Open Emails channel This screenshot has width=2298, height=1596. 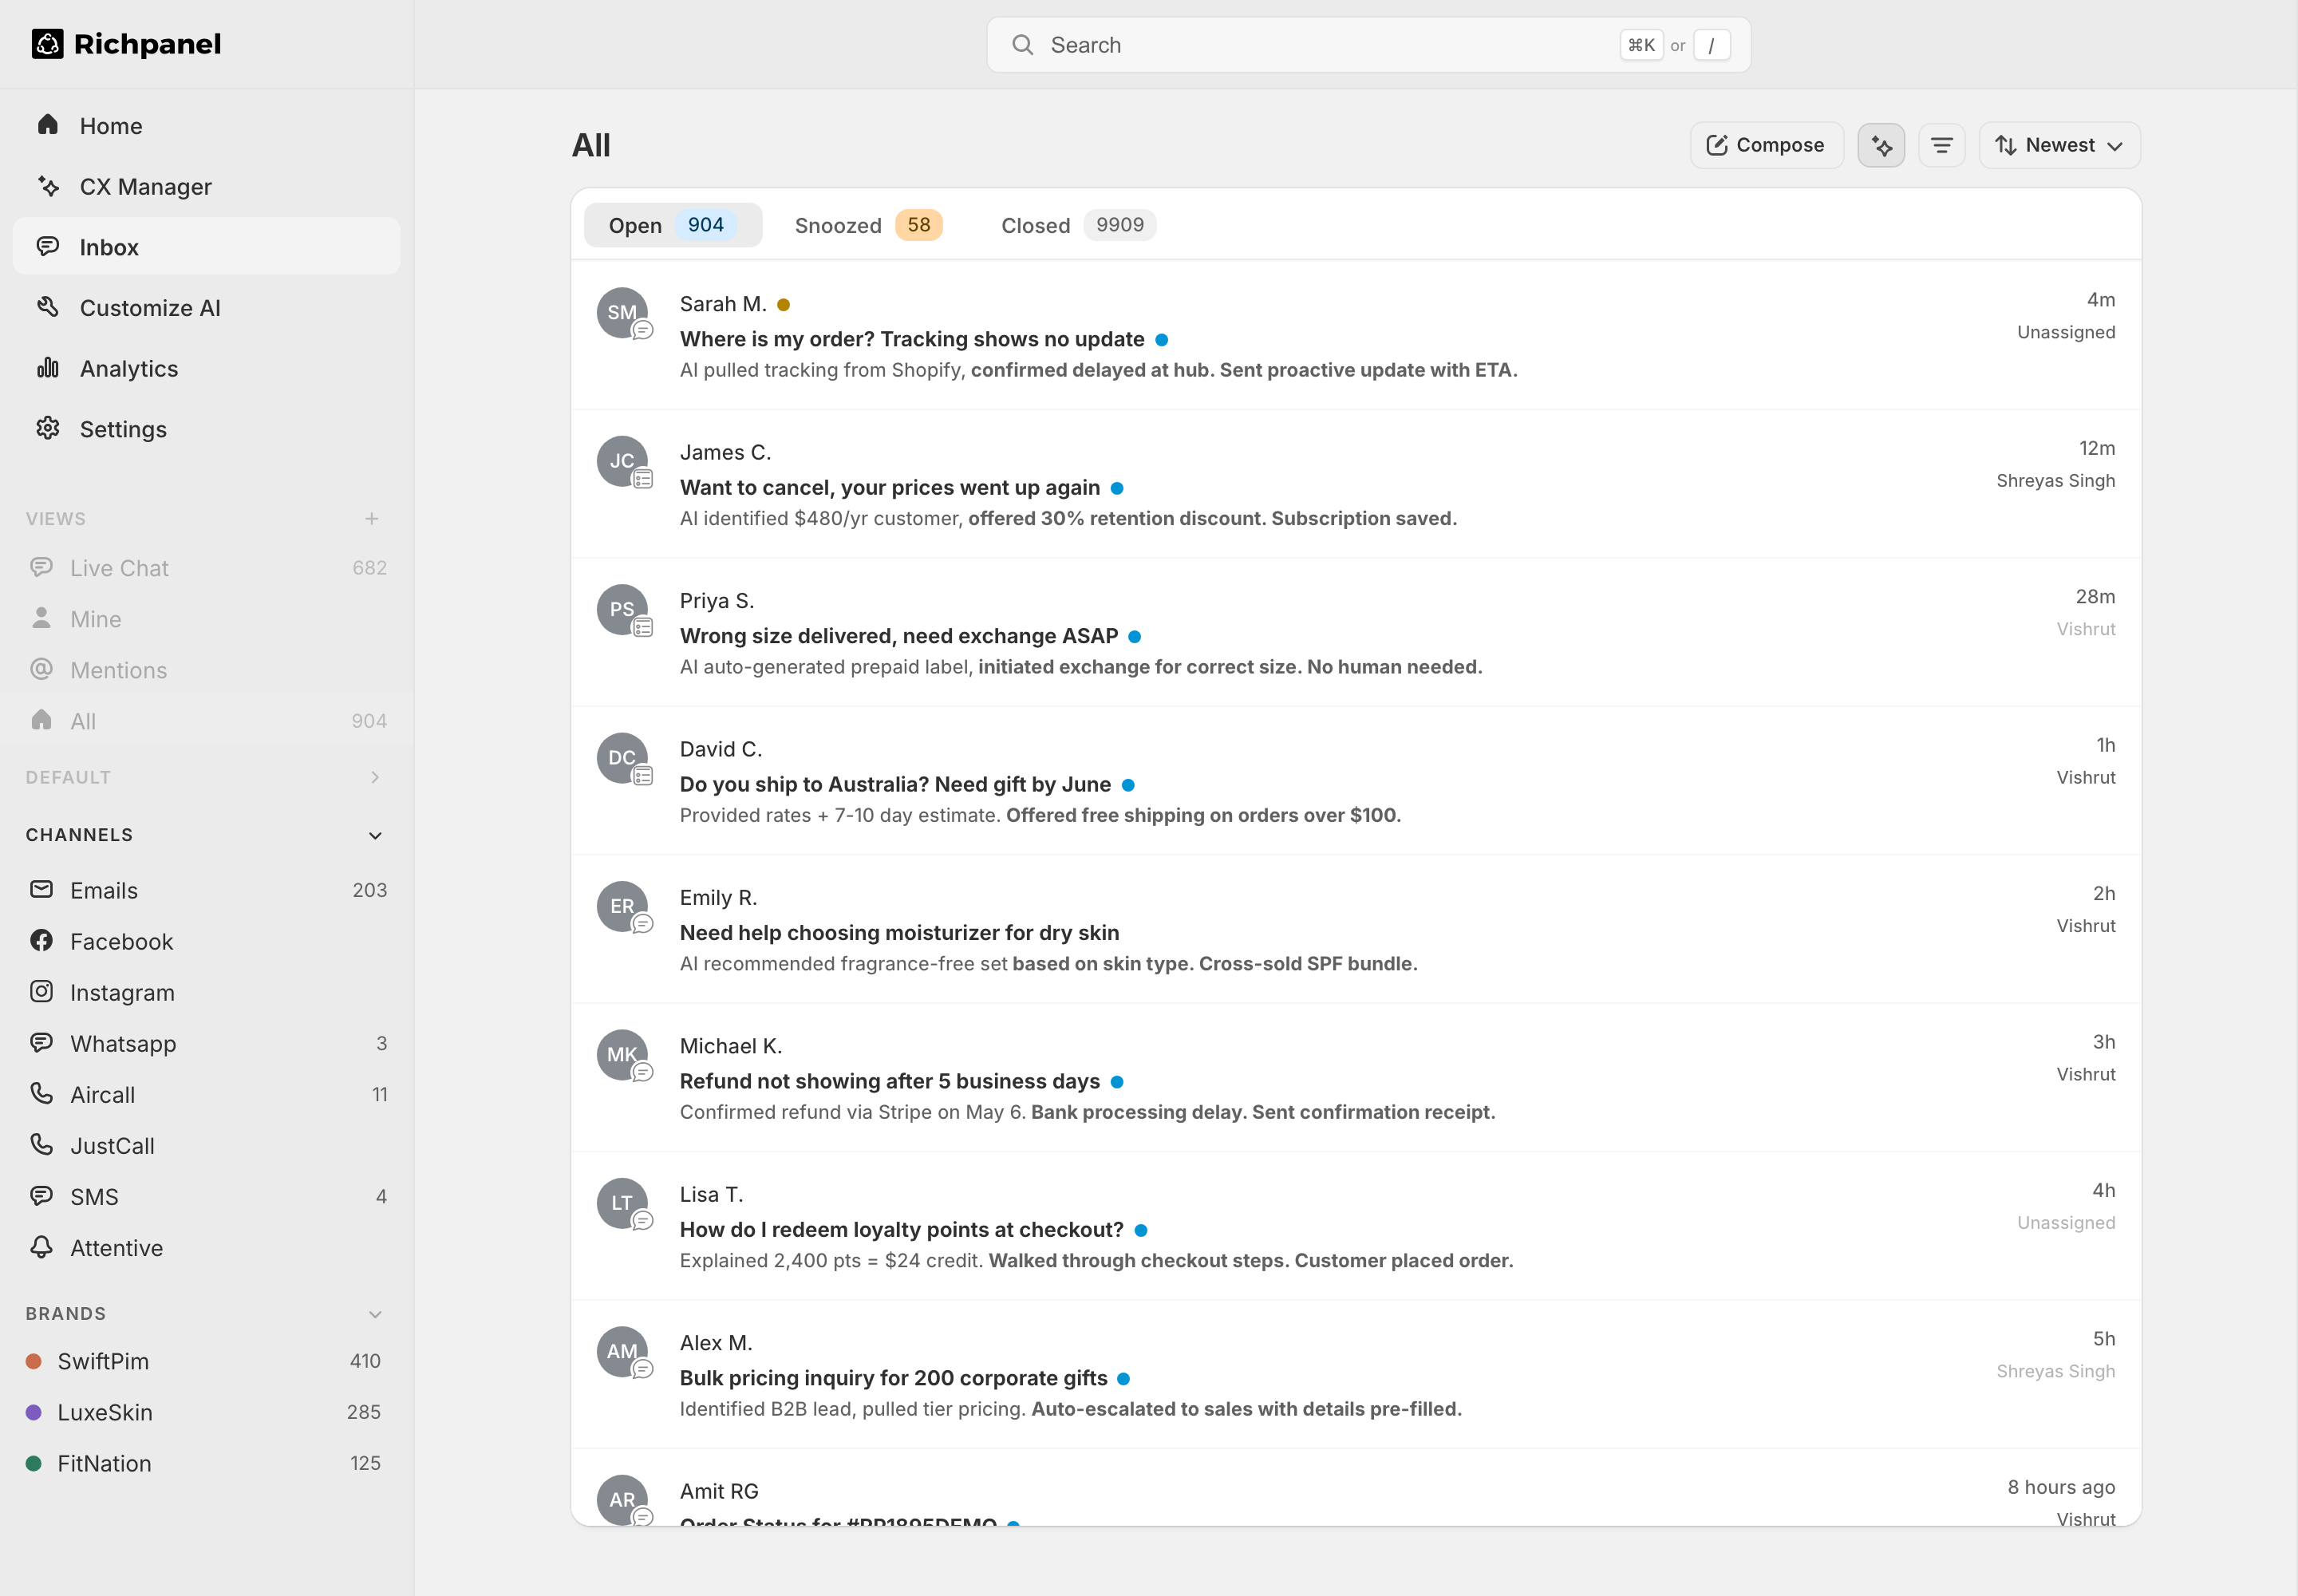(206, 890)
